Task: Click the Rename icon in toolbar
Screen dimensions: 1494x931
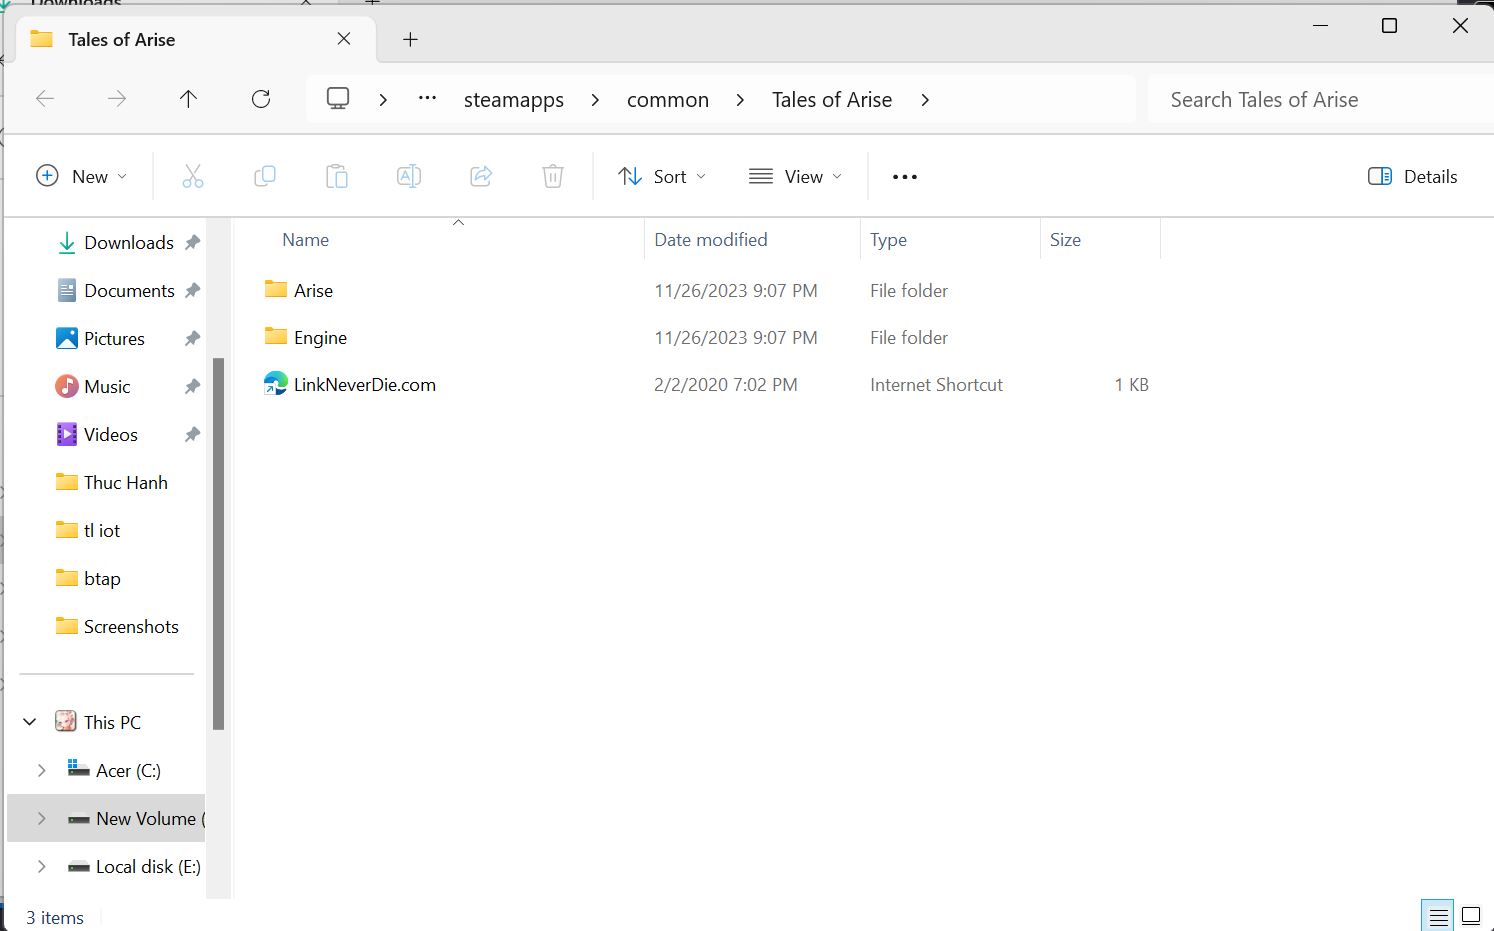Action: [409, 177]
